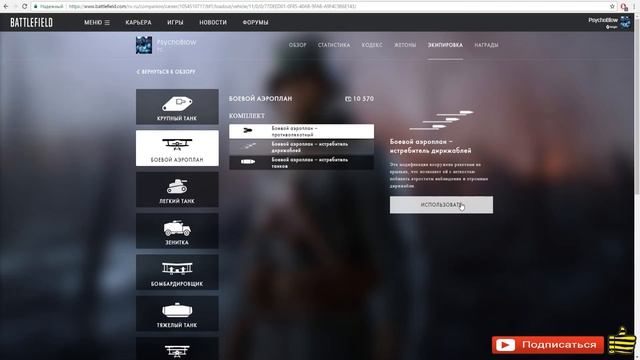The height and width of the screenshot is (360, 640).
Task: Click the ВЕРНУТЬСЯ К ОБЗОРУ link
Action: [x=166, y=71]
